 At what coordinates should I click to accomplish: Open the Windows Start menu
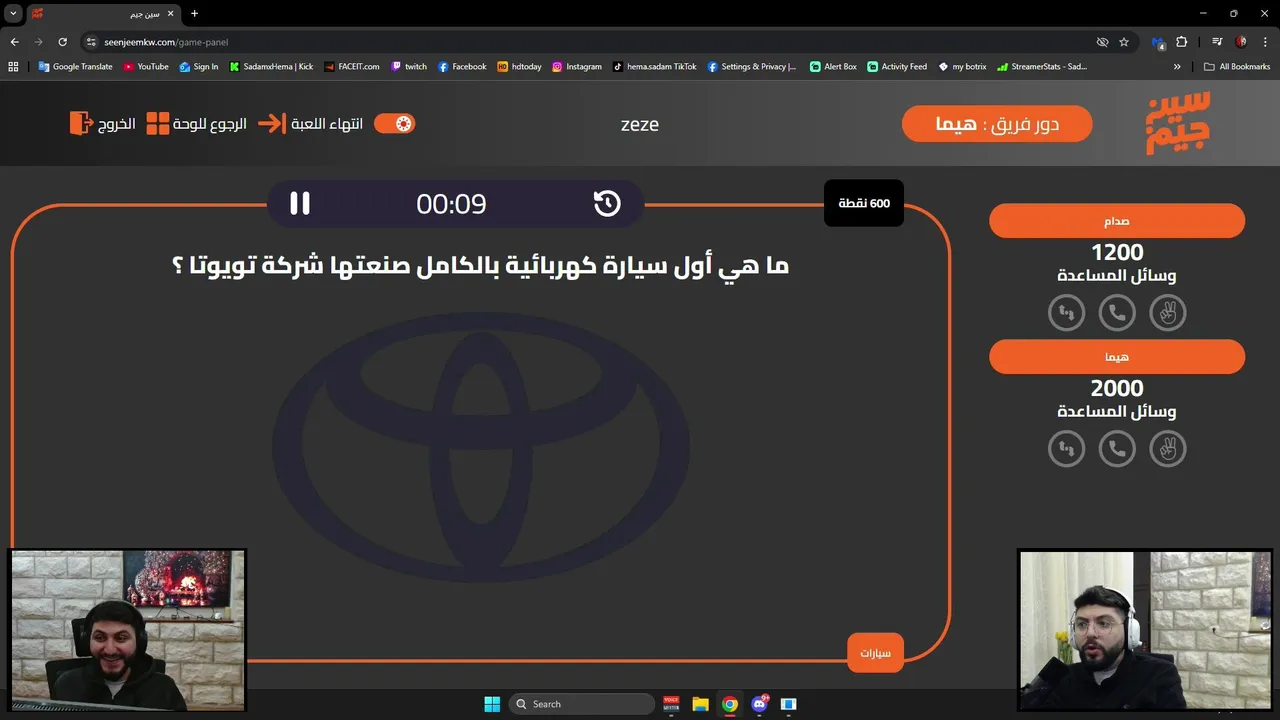492,704
